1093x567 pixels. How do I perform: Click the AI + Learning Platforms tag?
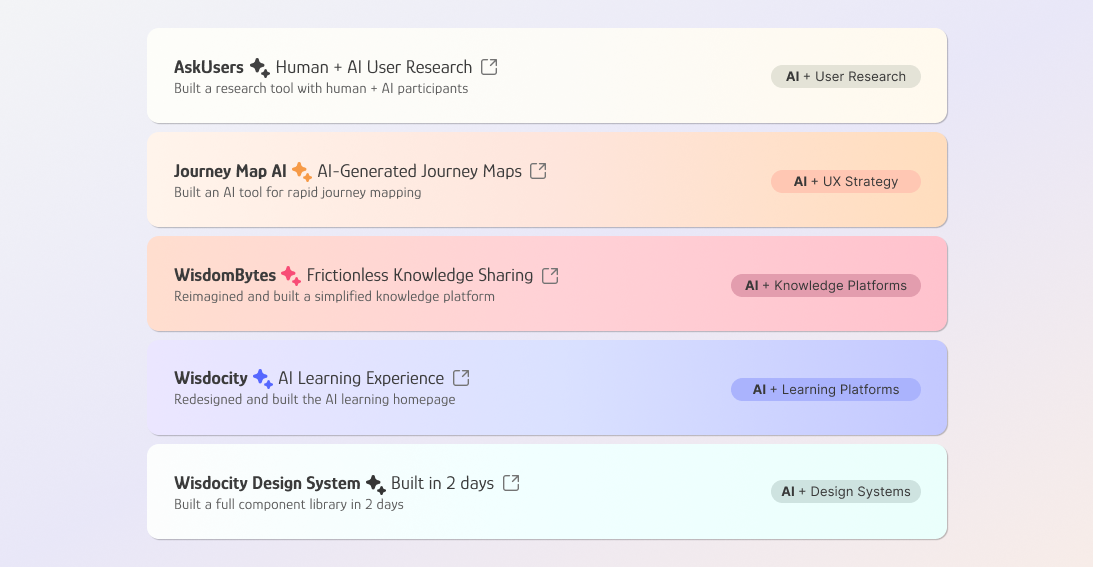825,390
